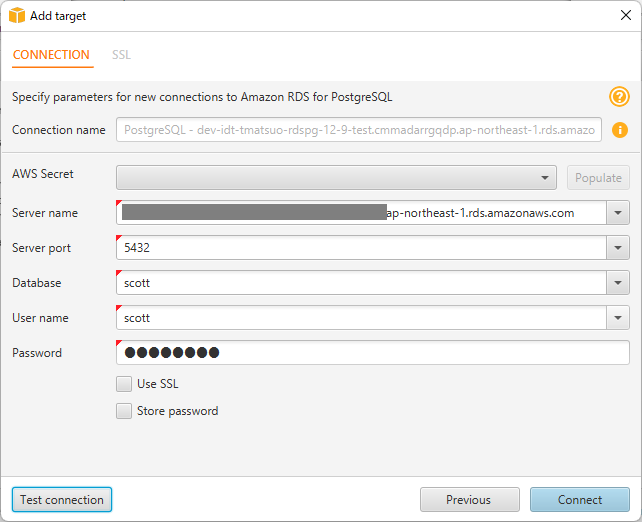Click the orange info icon beside Connection name
Image resolution: width=642 pixels, height=522 pixels.
coord(619,130)
